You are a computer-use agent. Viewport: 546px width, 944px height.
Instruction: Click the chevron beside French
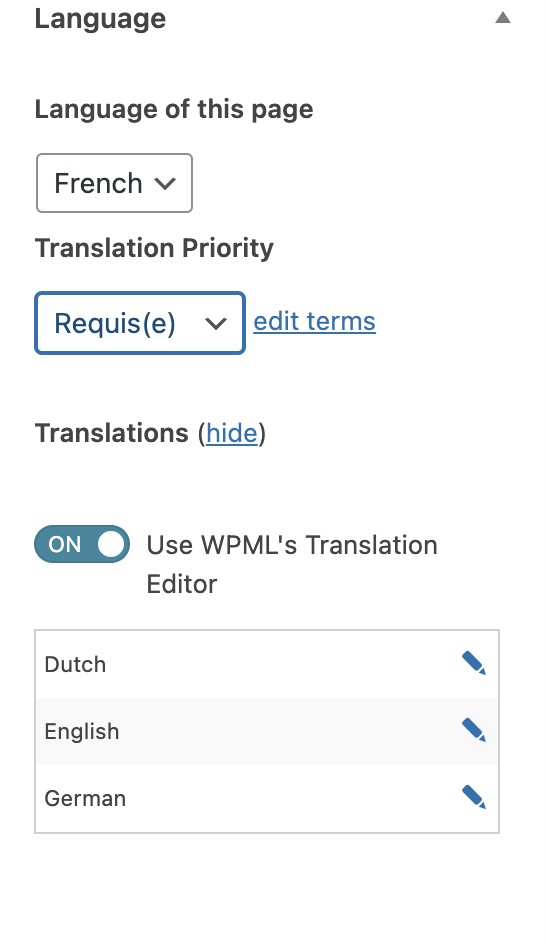(165, 184)
